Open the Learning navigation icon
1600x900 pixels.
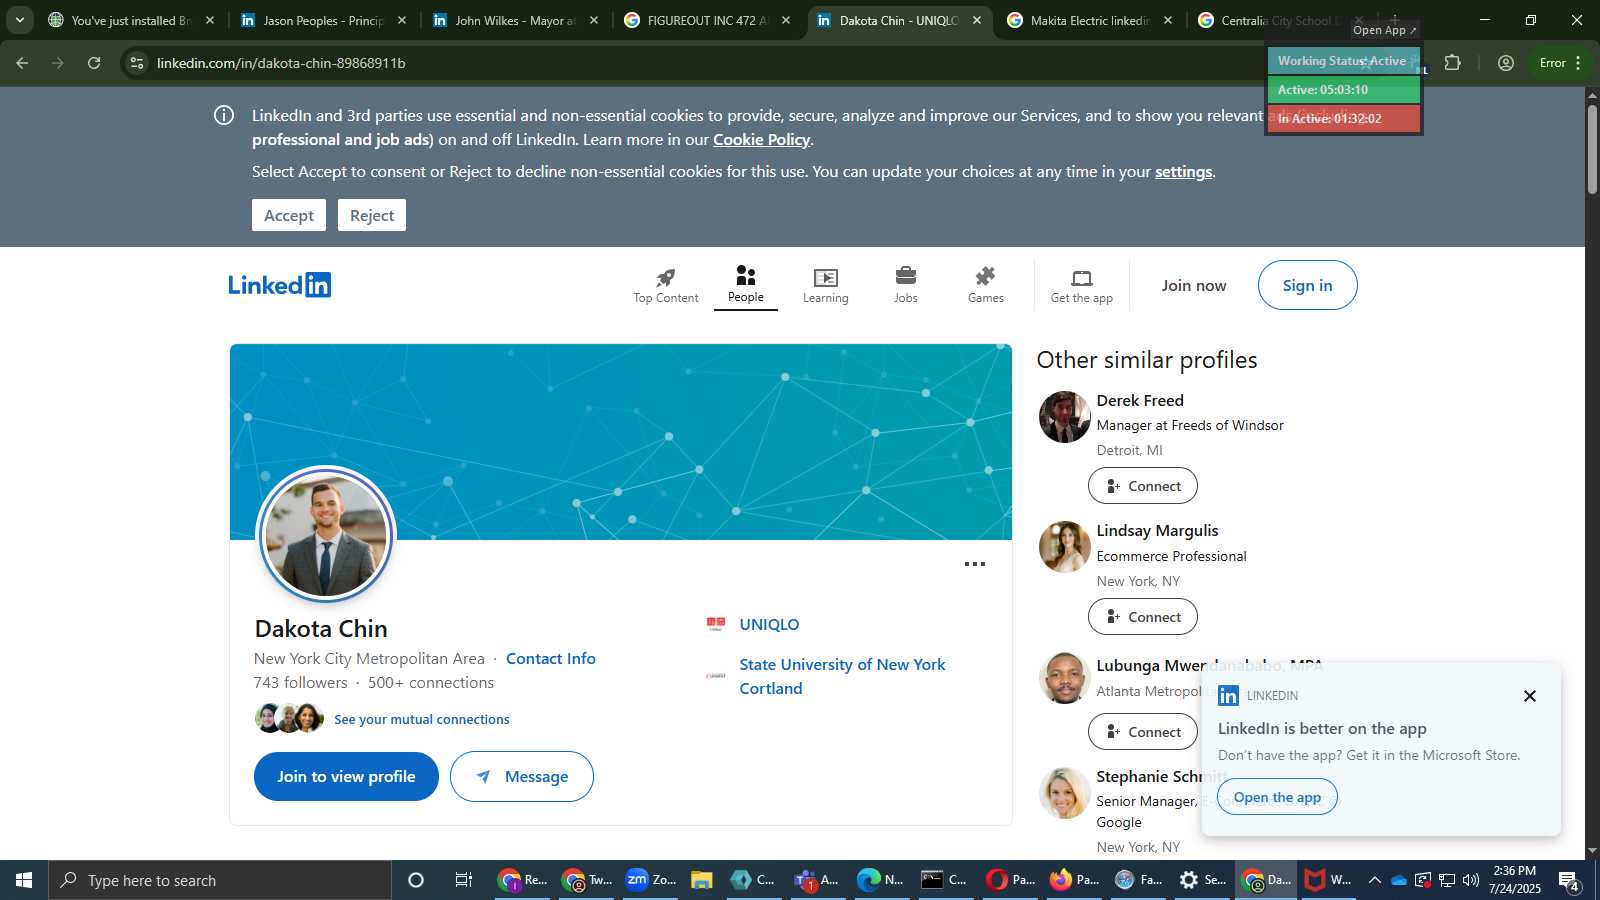[825, 285]
